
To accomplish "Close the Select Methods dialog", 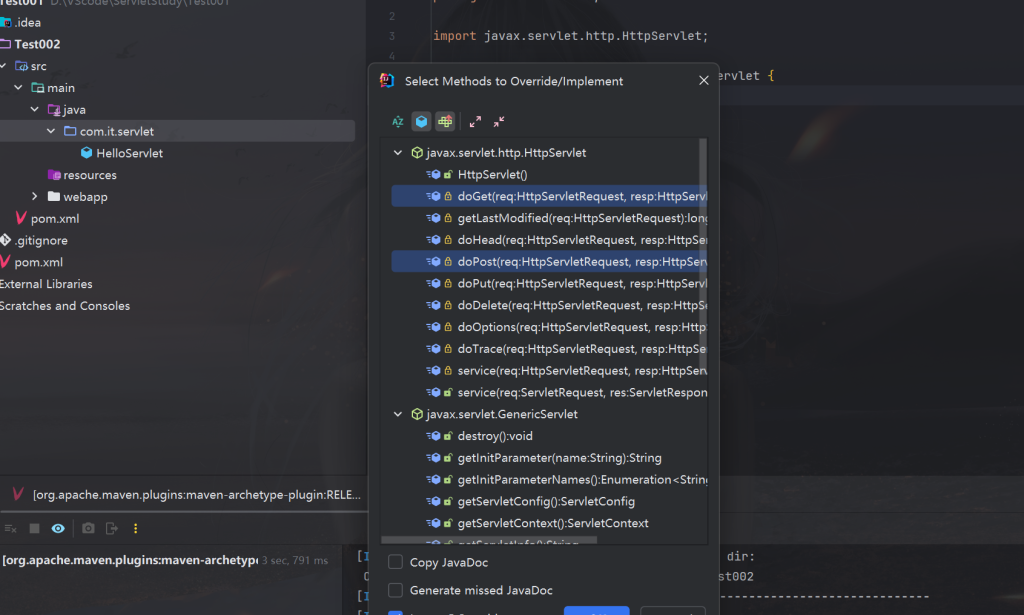I will click(704, 80).
